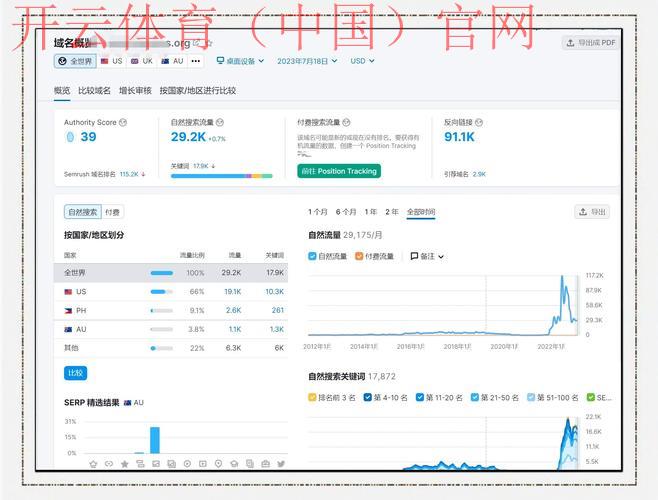The width and height of the screenshot is (658, 500).
Task: Open the 2.9K referring domains link
Action: 479,174
